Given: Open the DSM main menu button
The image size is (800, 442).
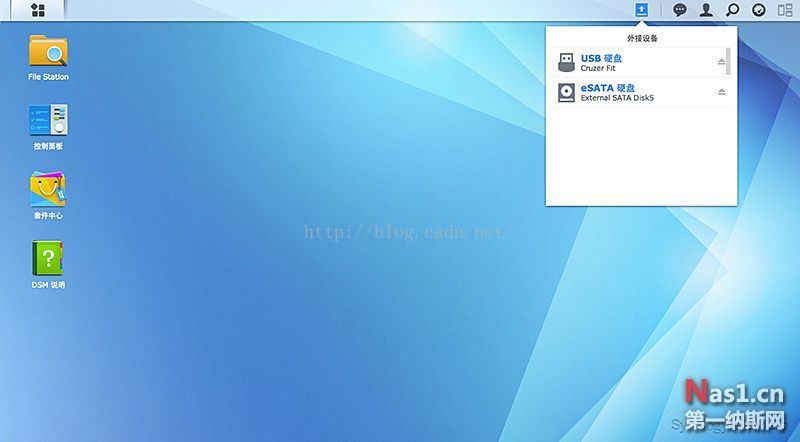Looking at the screenshot, I should tap(38, 10).
